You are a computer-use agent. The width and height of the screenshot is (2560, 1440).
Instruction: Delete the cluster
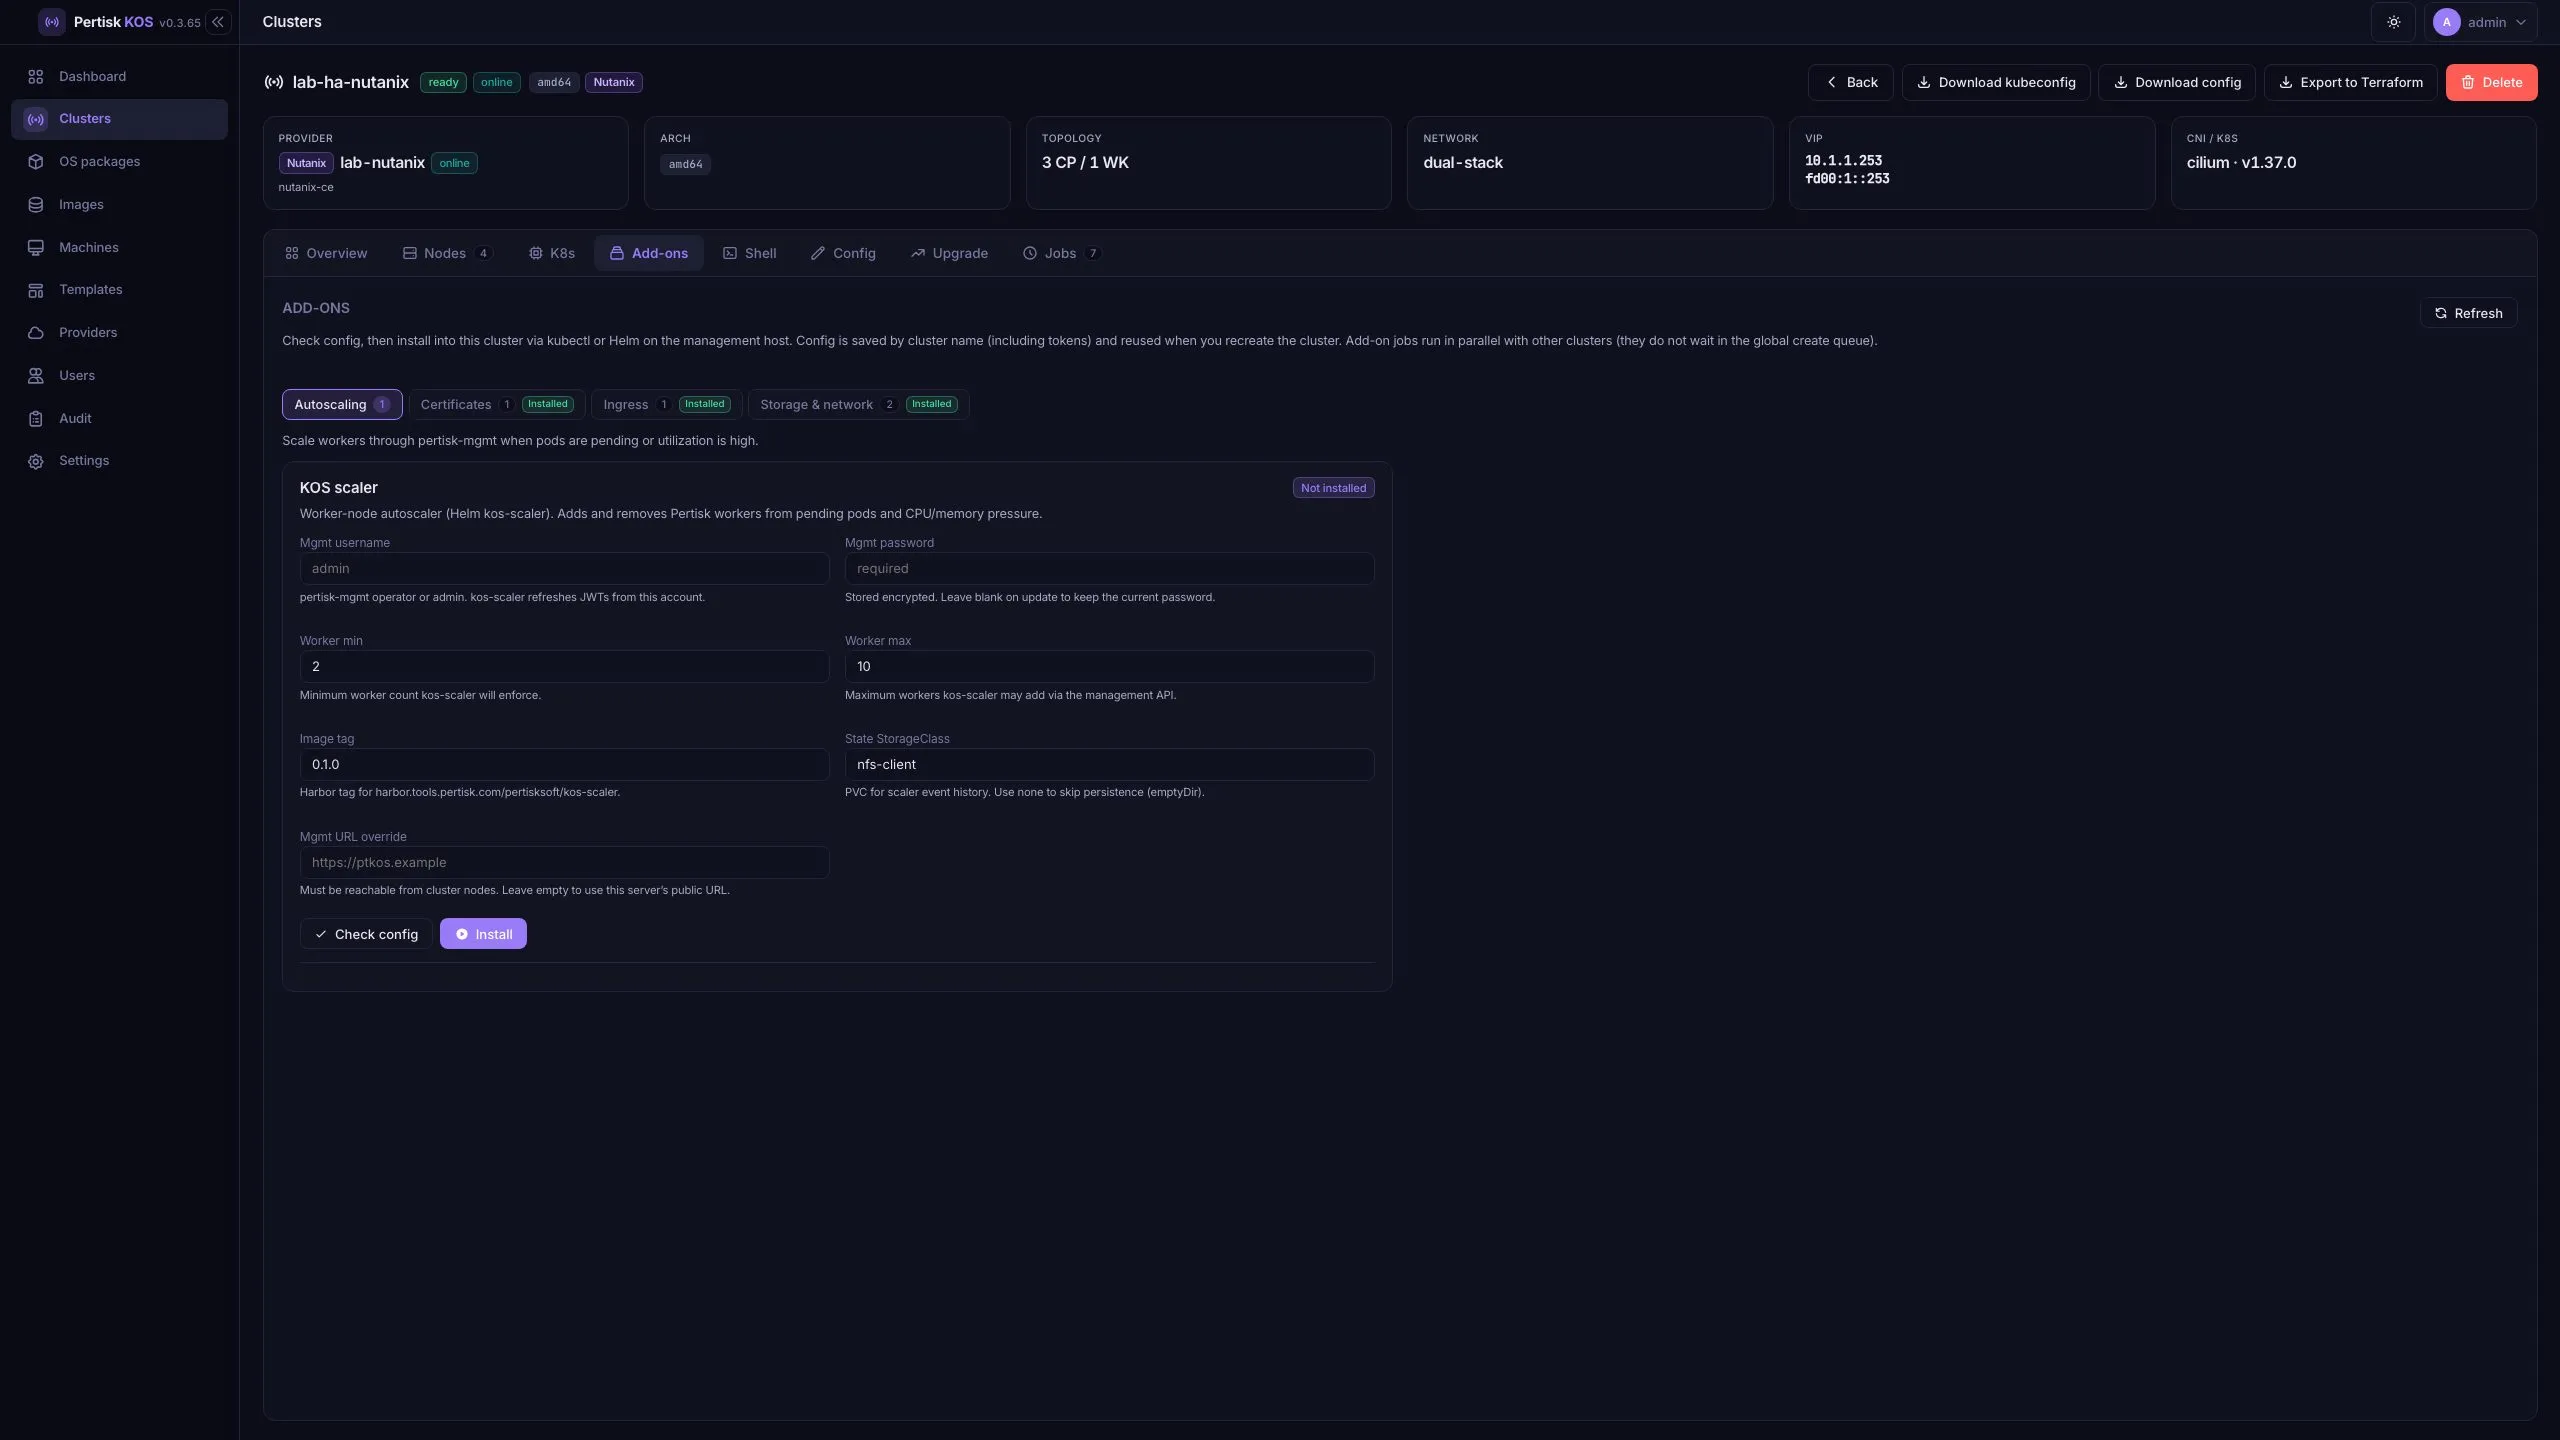pyautogui.click(x=2491, y=82)
